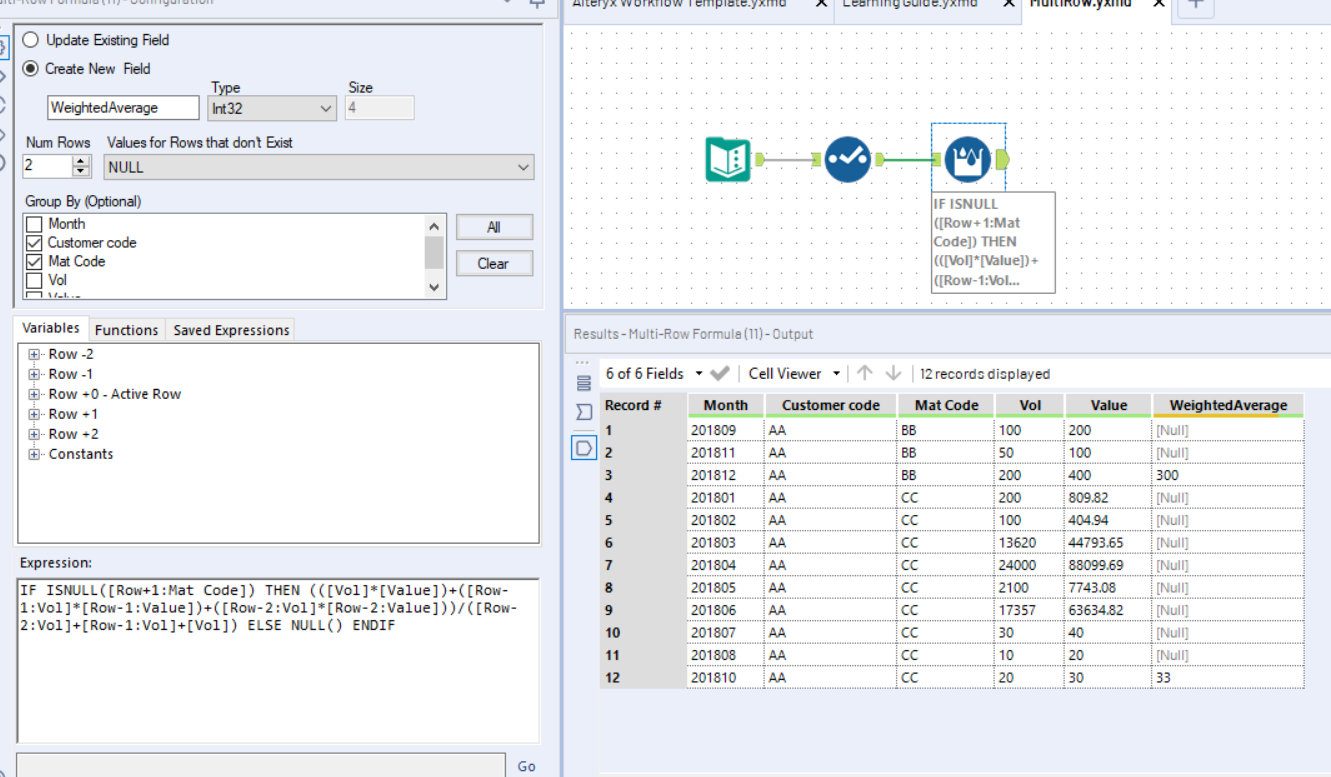The image size is (1331, 777).
Task: Click the Multi-Row Formula tool icon
Action: [967, 159]
